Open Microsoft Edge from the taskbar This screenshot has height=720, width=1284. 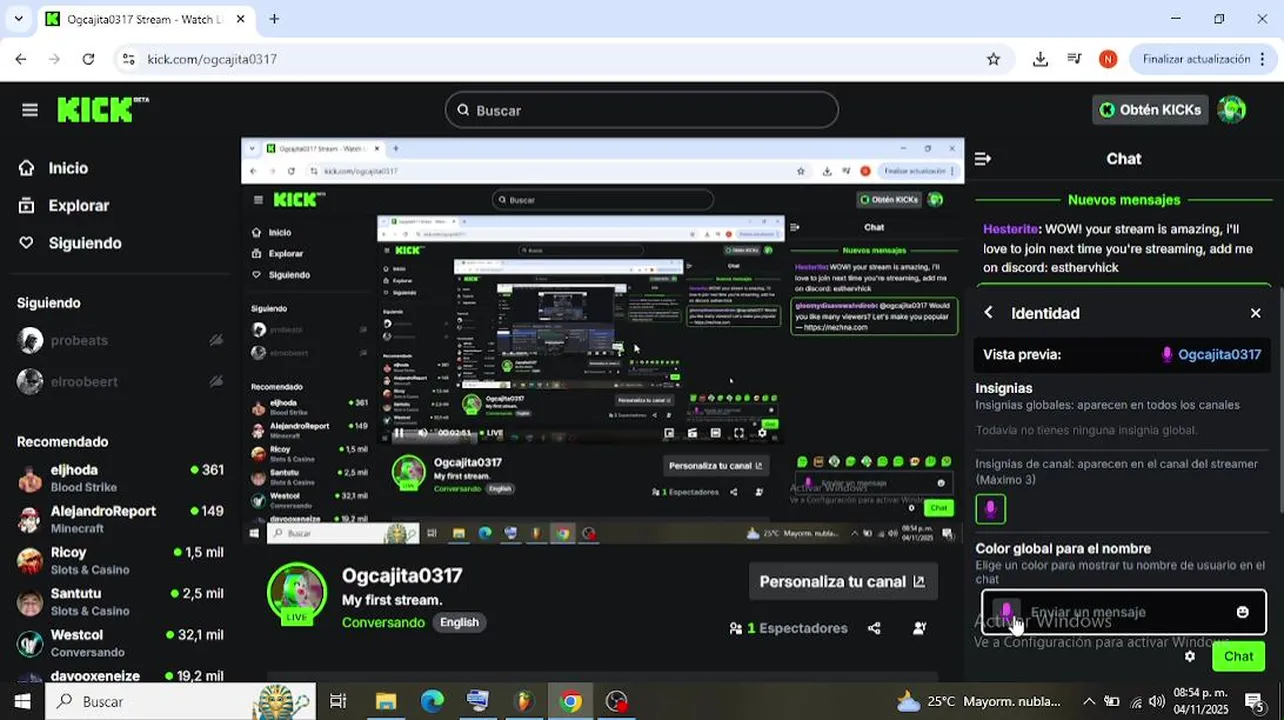point(432,701)
